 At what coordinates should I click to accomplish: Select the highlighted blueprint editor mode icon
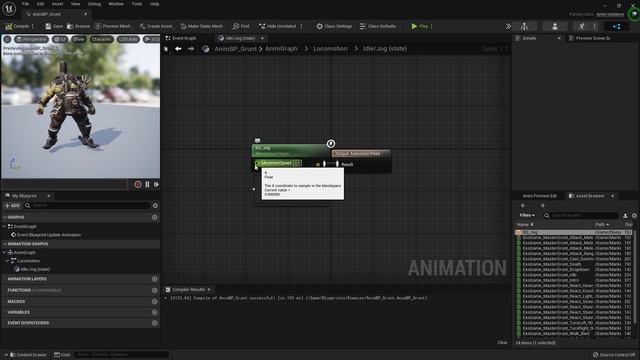click(x=617, y=27)
